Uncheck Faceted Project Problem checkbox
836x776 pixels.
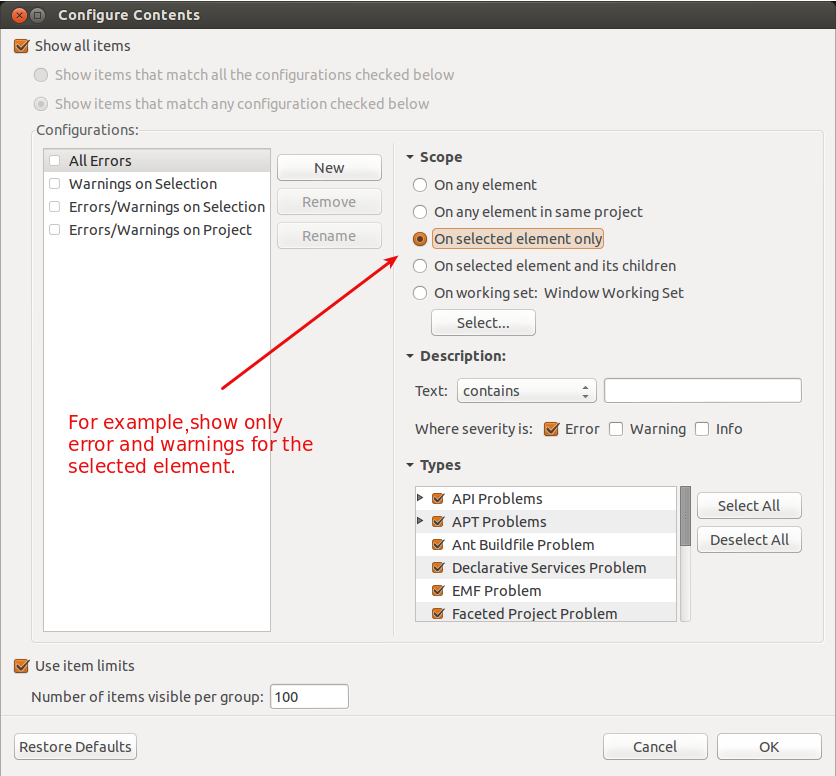pyautogui.click(x=438, y=613)
